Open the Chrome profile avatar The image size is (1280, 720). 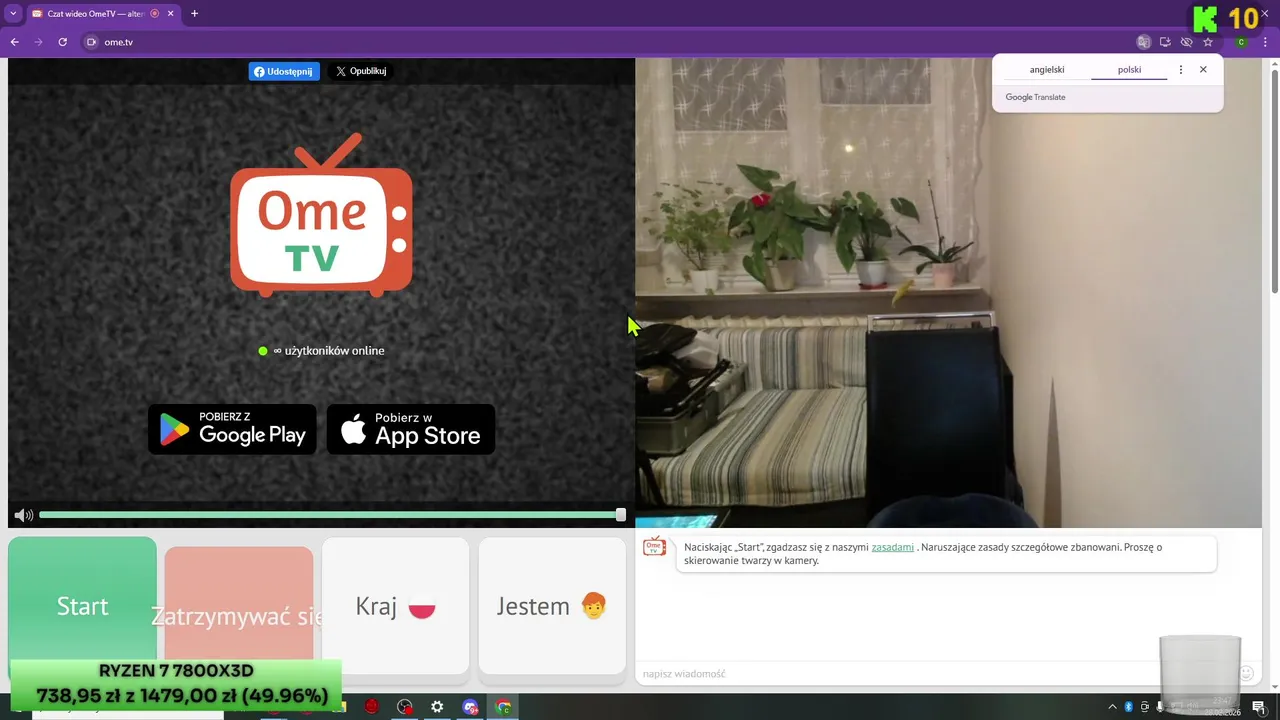1241,42
